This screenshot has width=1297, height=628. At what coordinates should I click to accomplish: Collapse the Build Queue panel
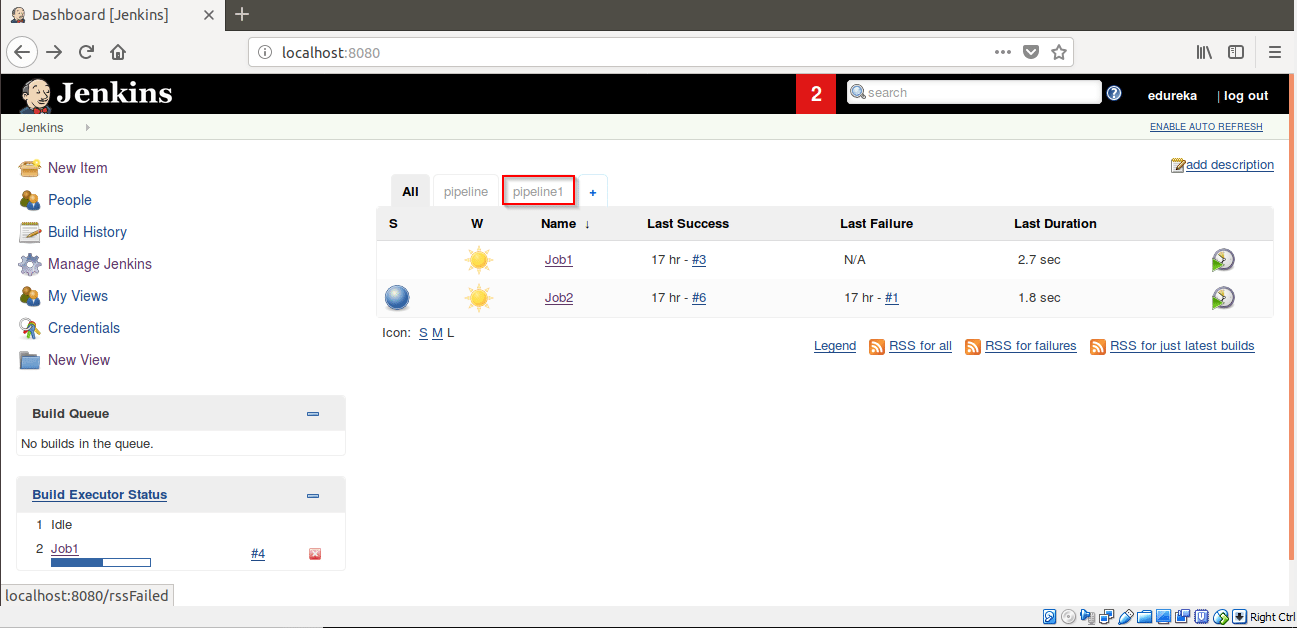pos(313,413)
